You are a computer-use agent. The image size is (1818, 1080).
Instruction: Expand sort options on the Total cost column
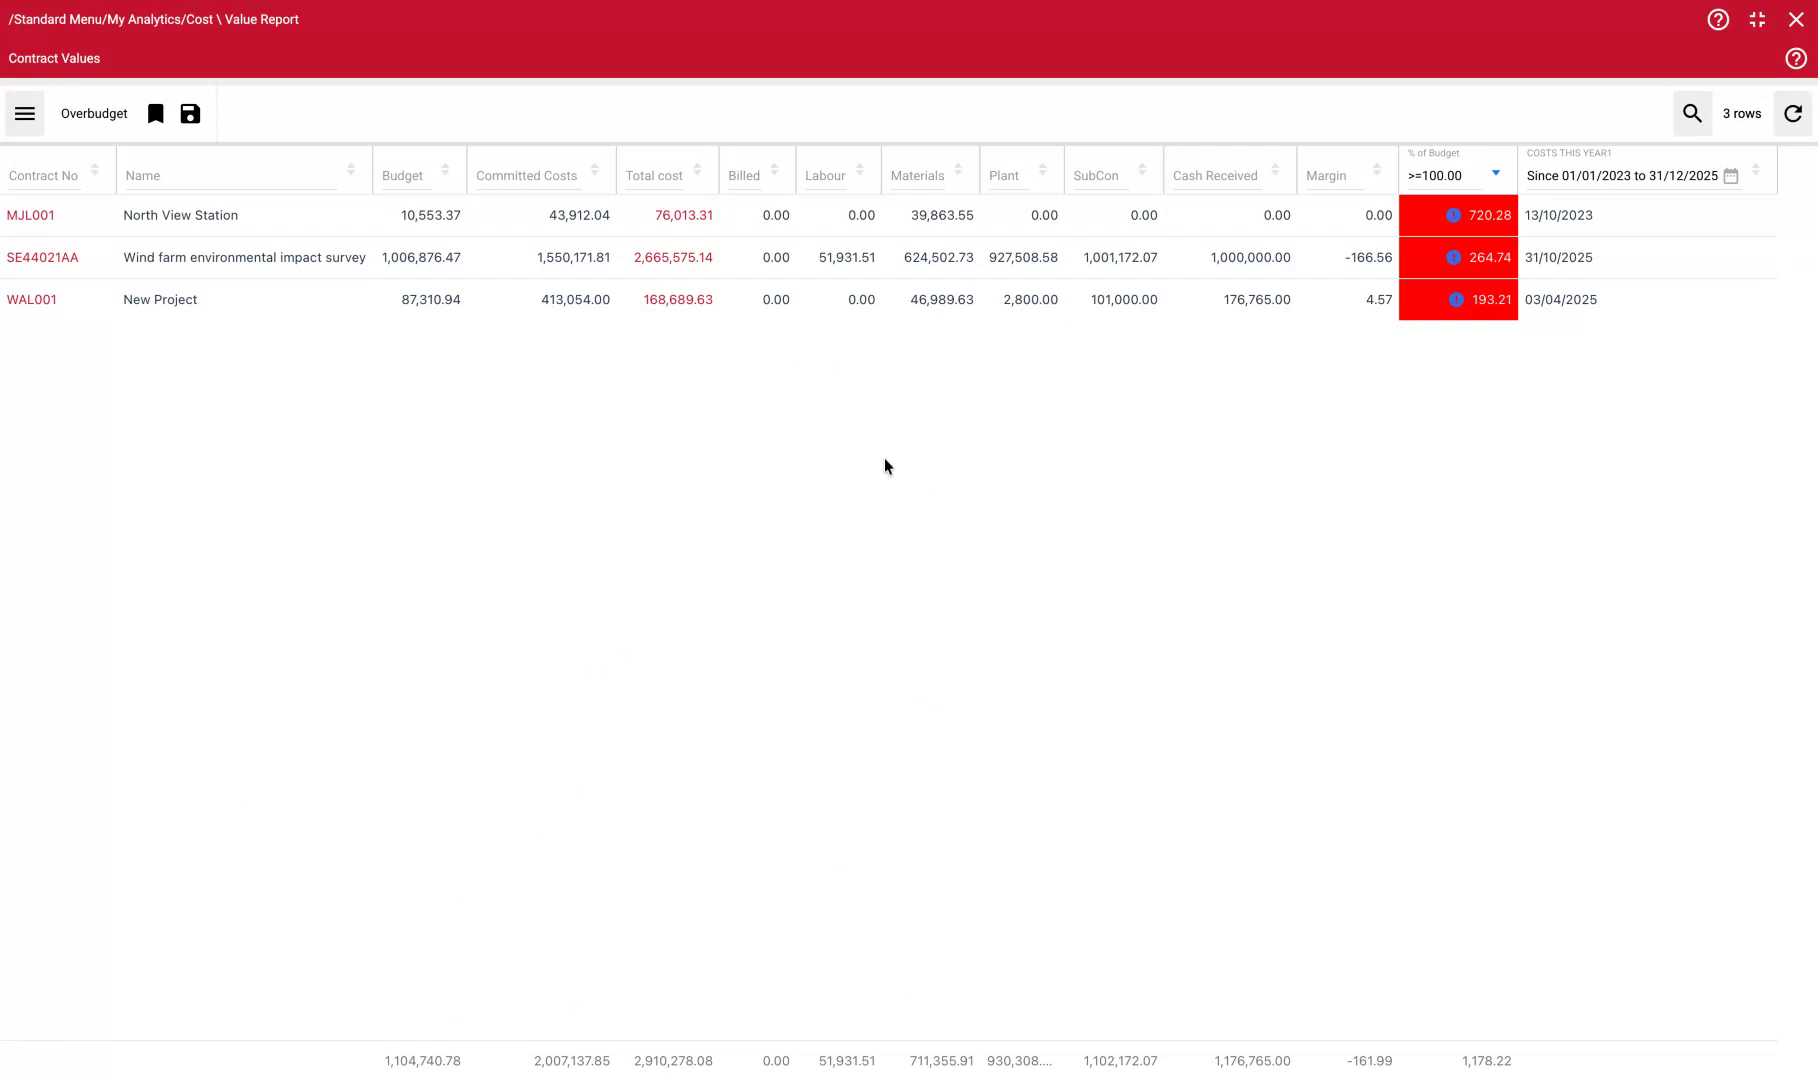pyautogui.click(x=696, y=169)
